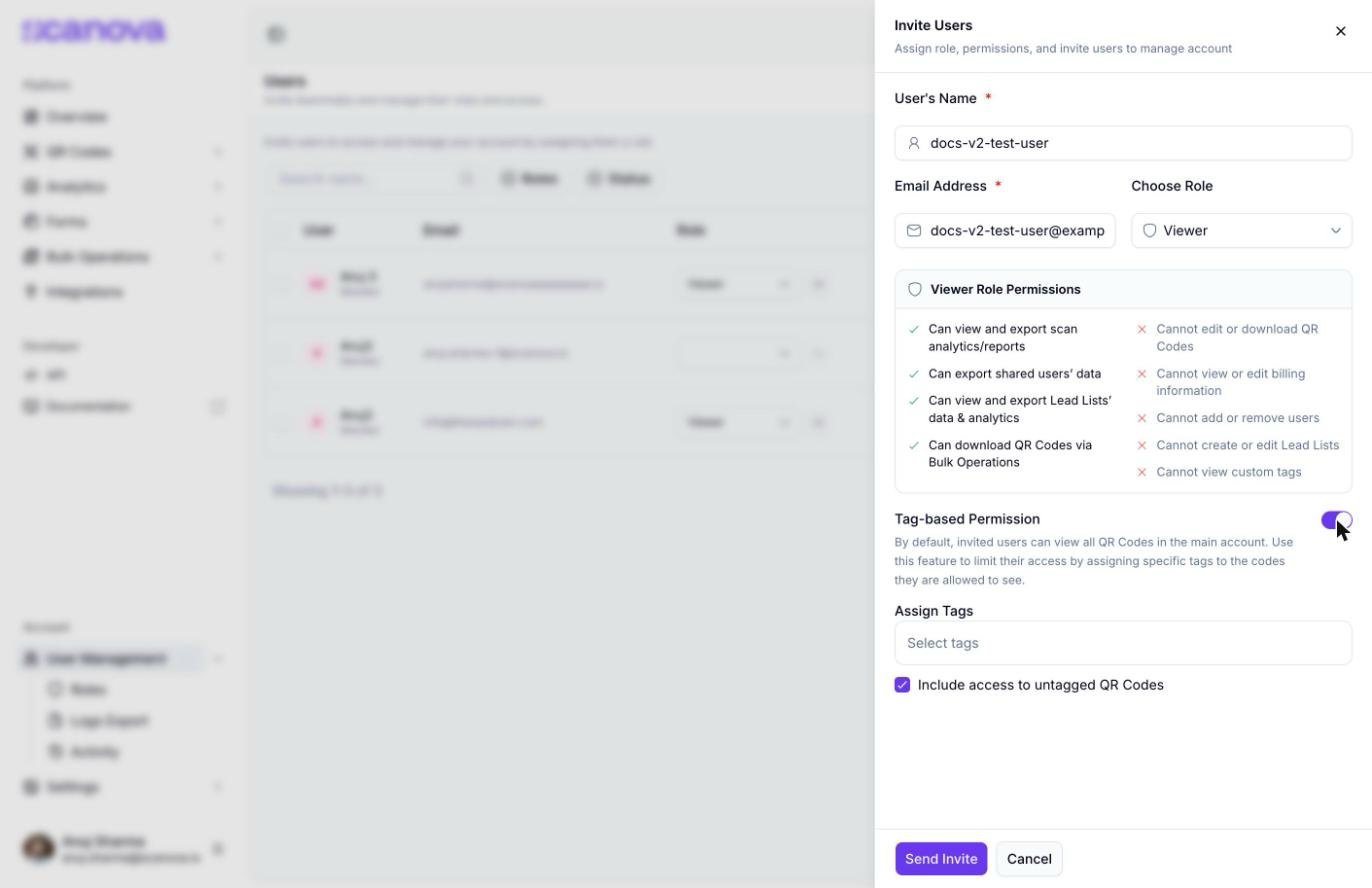Click the green check beside 'Can download QR Codes via Bulk Operations'
The height and width of the screenshot is (888, 1372).
914,446
